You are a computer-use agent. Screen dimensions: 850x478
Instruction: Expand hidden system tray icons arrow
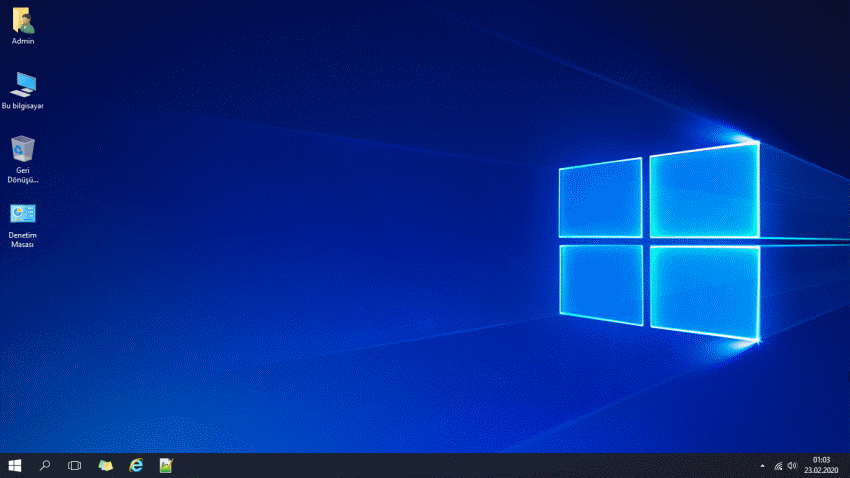tap(762, 466)
